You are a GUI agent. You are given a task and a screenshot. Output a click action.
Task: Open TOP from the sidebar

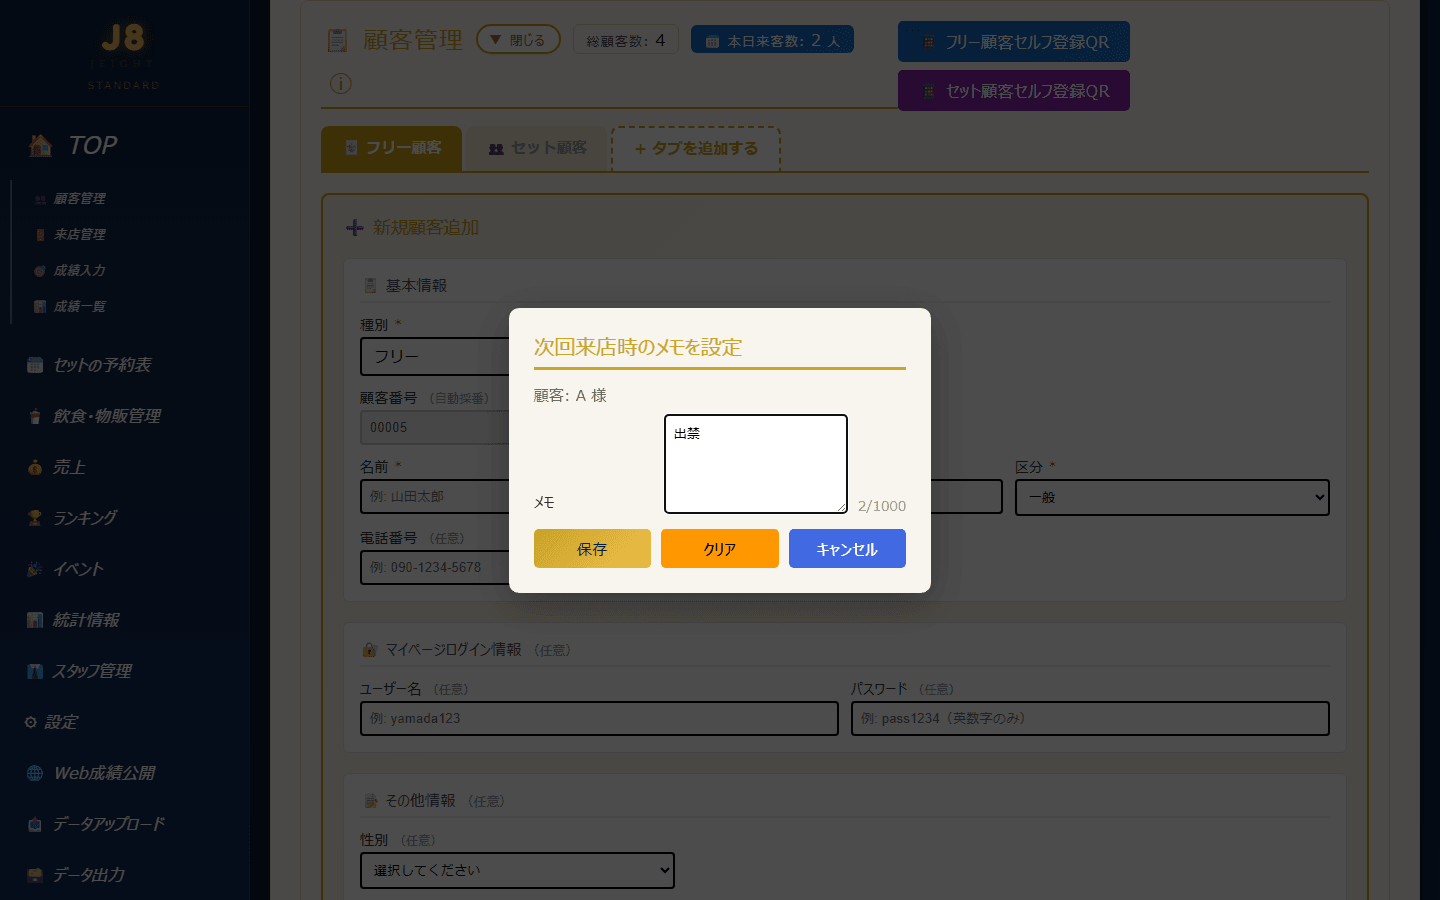[x=93, y=145]
